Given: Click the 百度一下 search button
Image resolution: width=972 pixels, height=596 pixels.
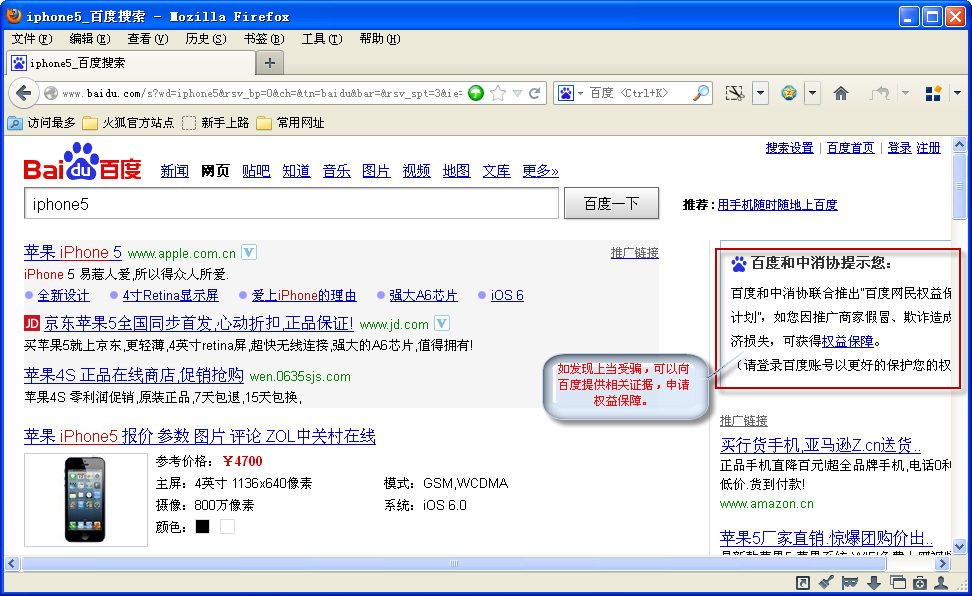Looking at the screenshot, I should point(611,203).
